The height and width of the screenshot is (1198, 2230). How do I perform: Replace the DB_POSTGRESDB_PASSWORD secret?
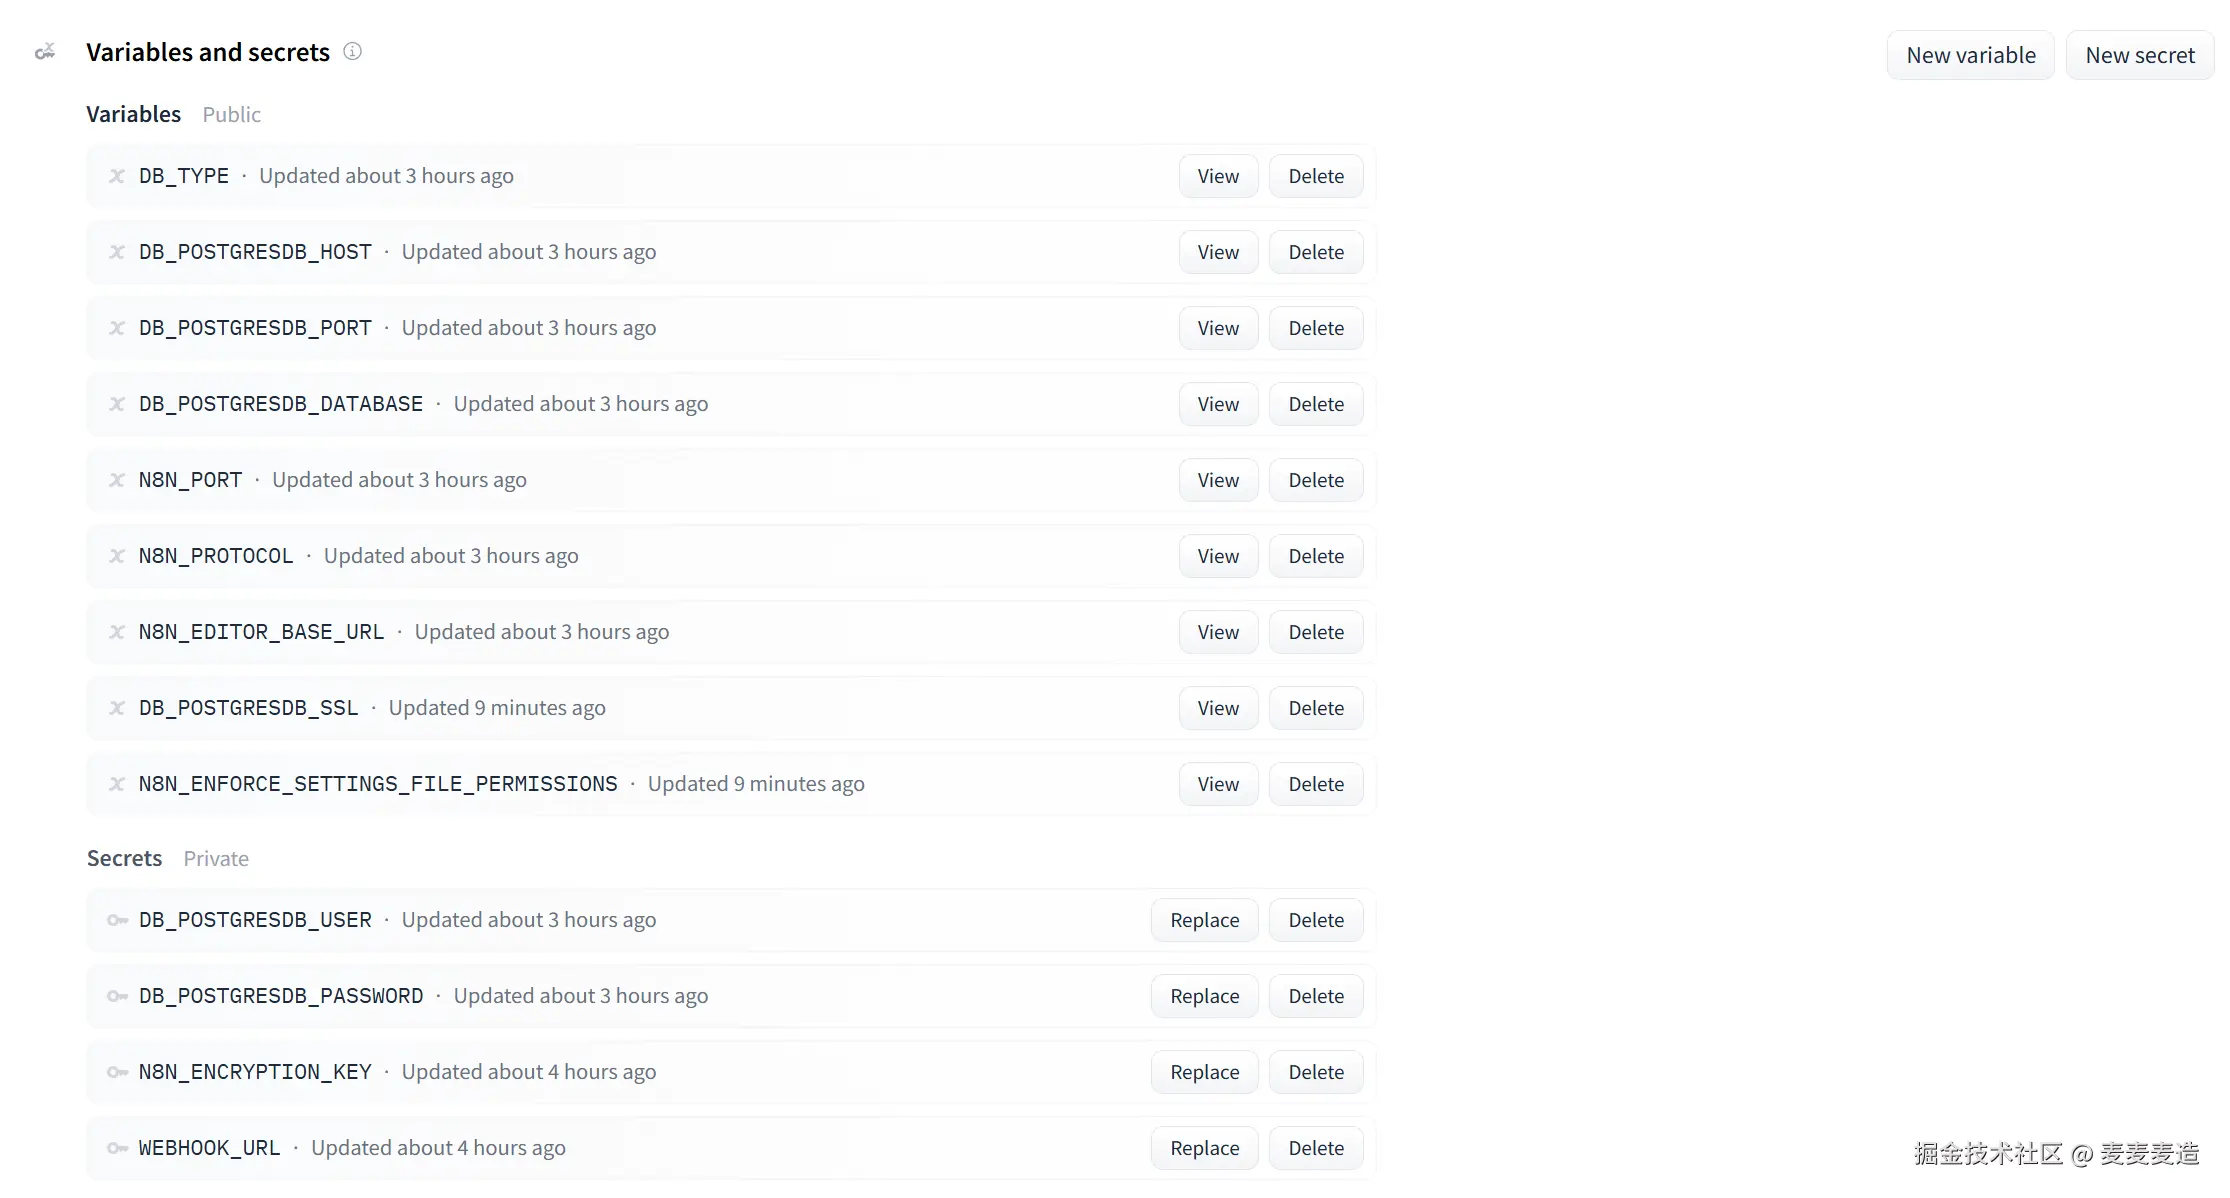1204,996
